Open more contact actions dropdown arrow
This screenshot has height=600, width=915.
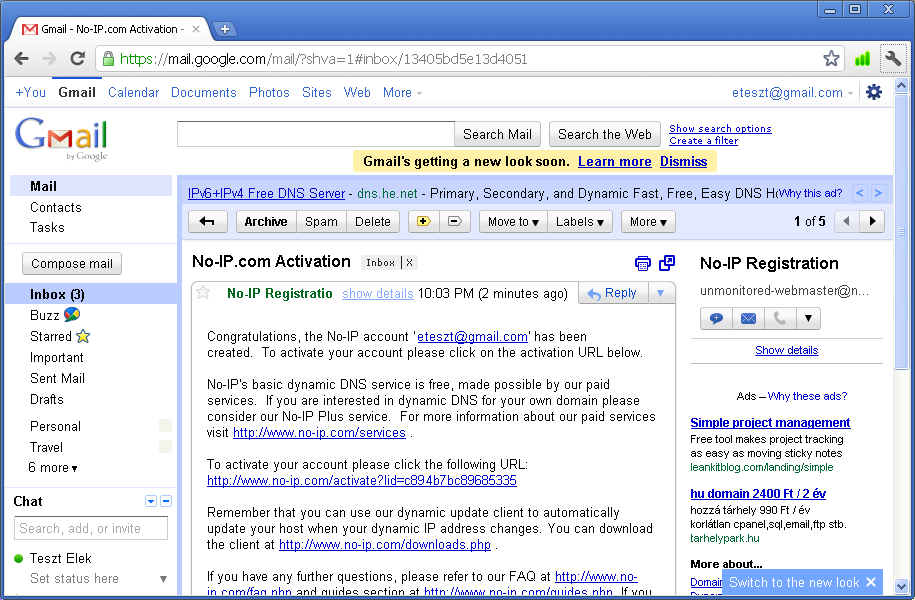808,319
